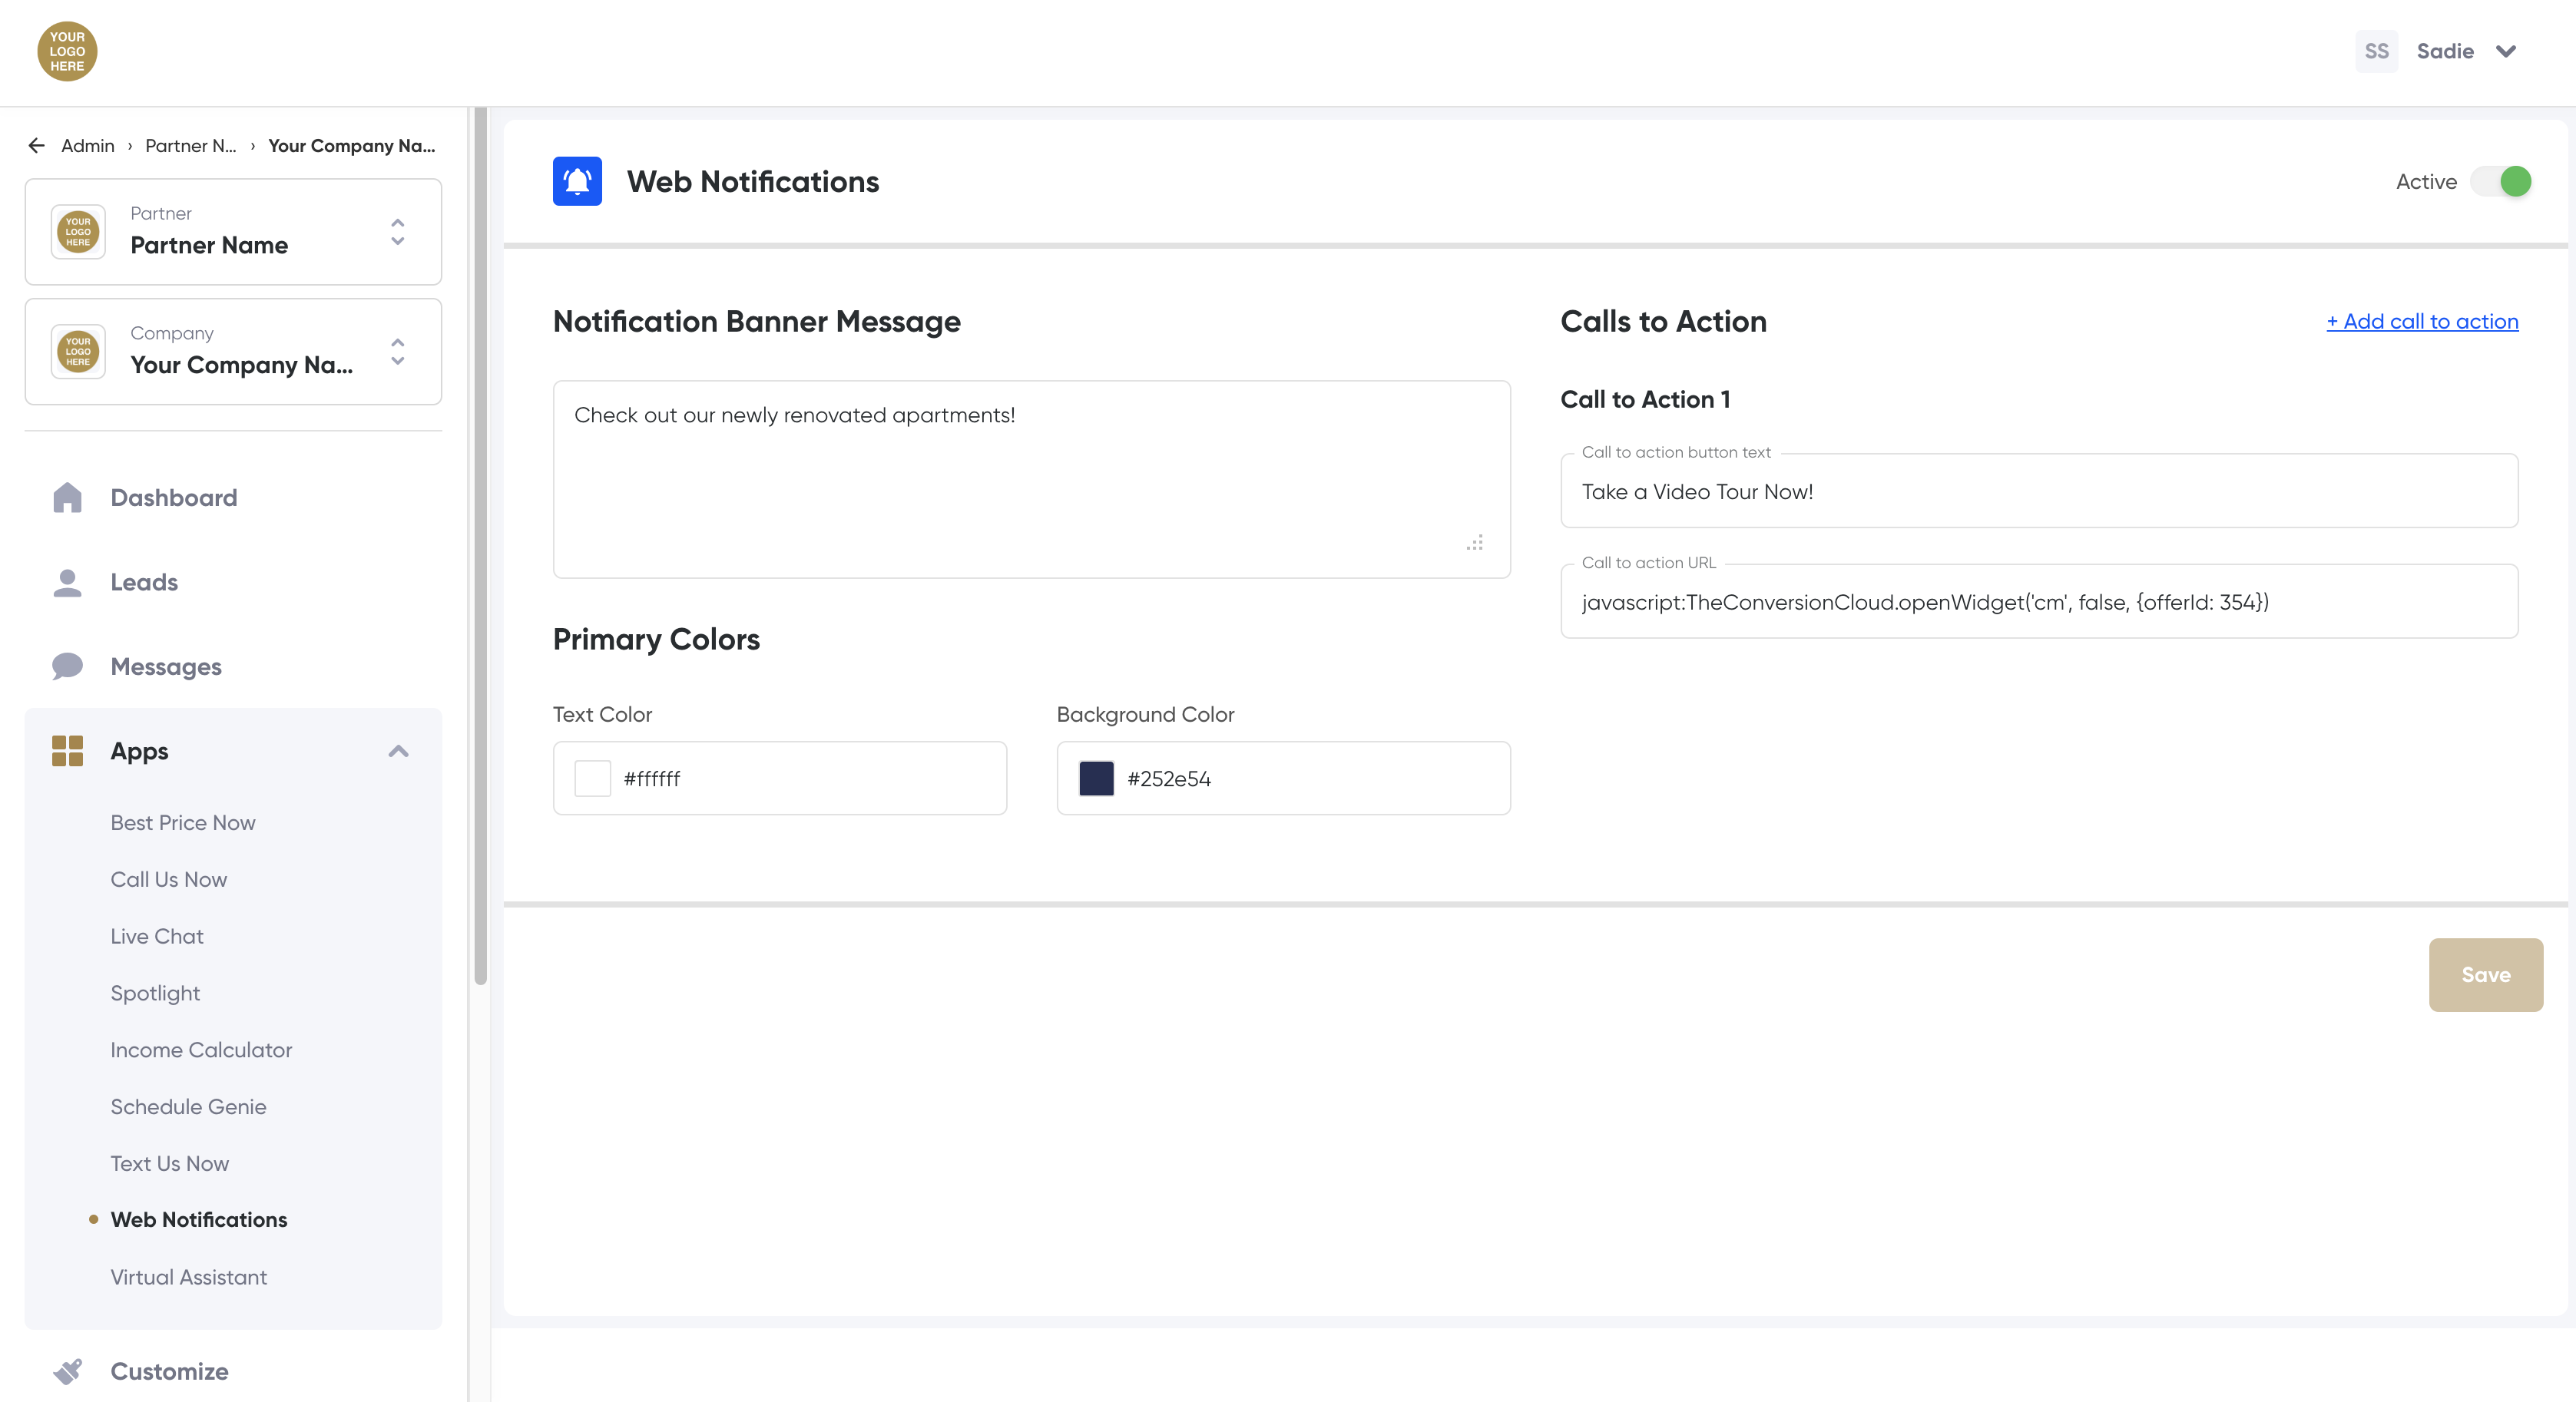Click the Call to action URL field
This screenshot has height=1402, width=2576.
coord(2038,602)
